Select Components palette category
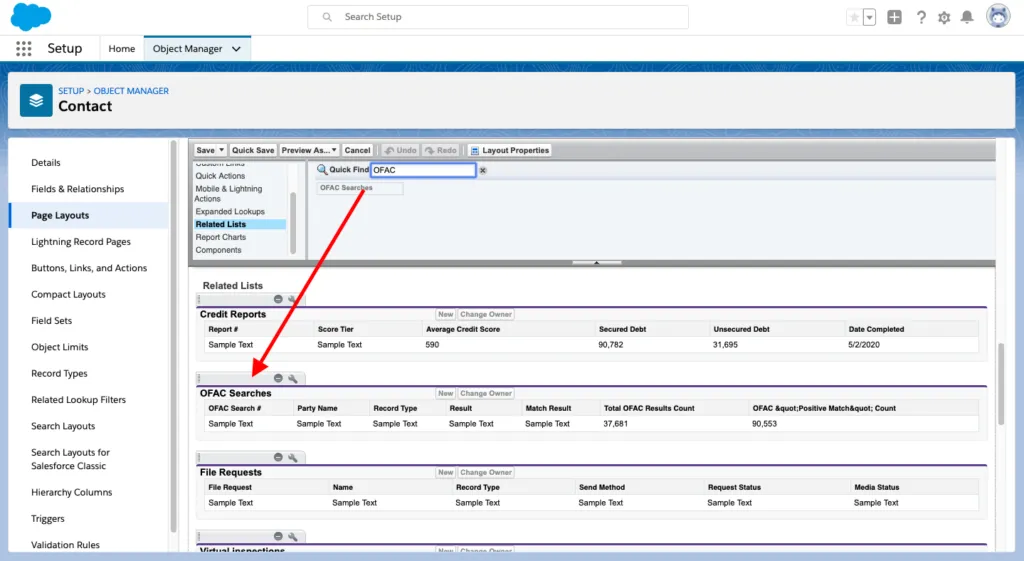 (218, 250)
